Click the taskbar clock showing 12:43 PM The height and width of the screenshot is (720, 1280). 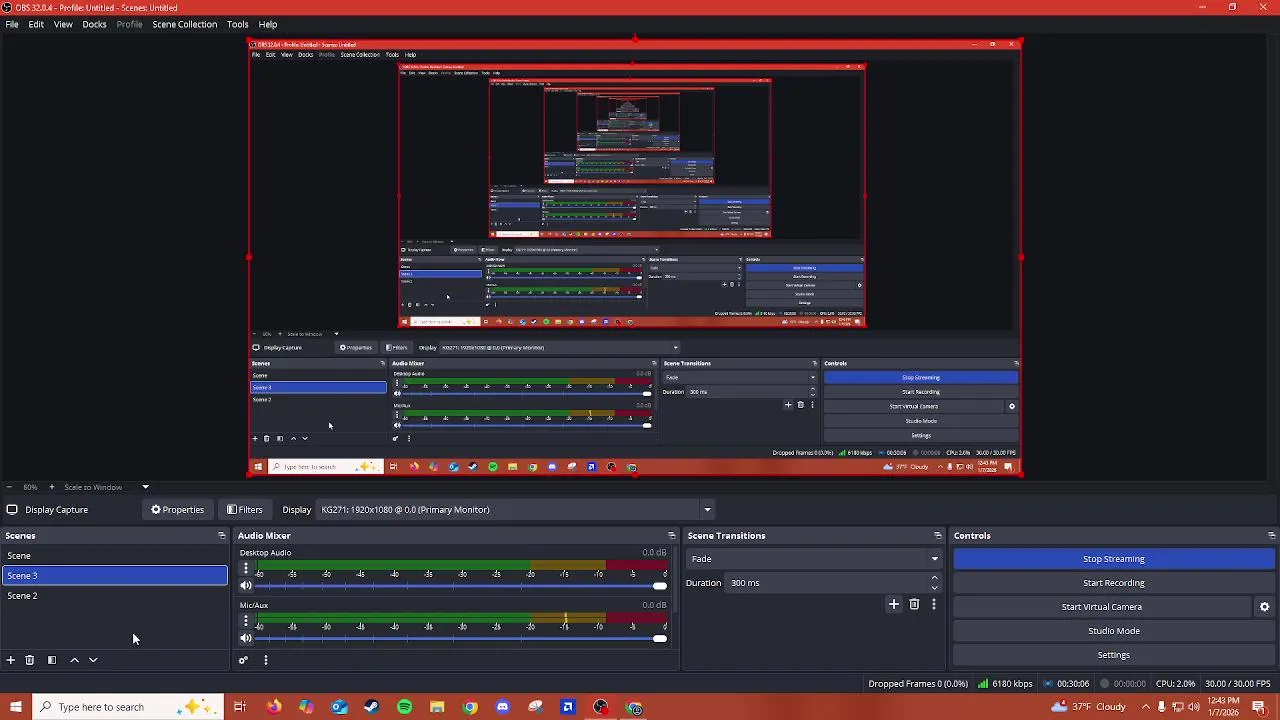tap(1224, 707)
